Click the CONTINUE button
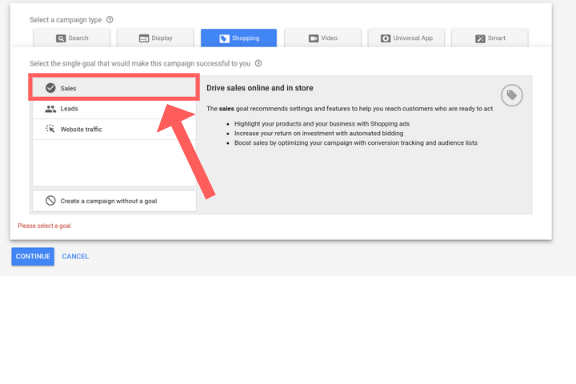The image size is (576, 384). 33,256
